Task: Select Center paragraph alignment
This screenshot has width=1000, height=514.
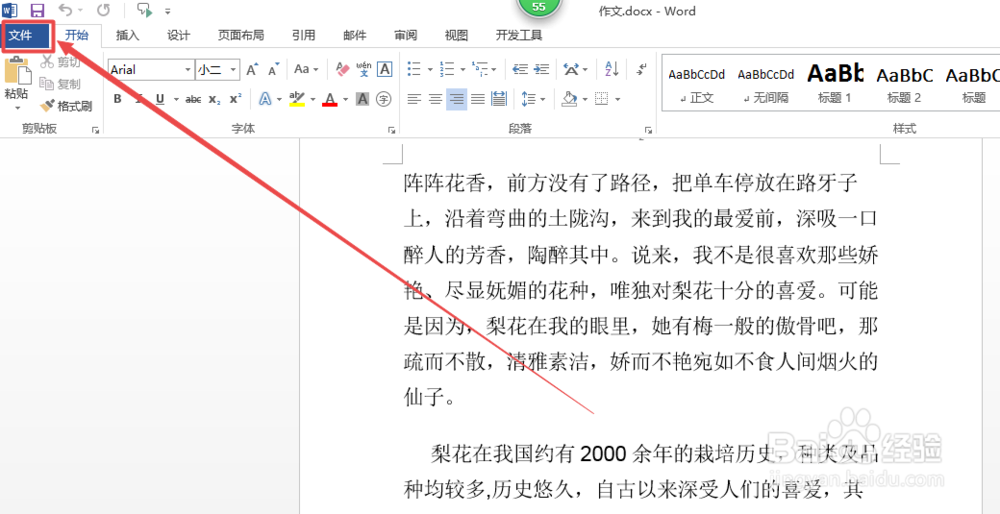Action: pos(436,99)
